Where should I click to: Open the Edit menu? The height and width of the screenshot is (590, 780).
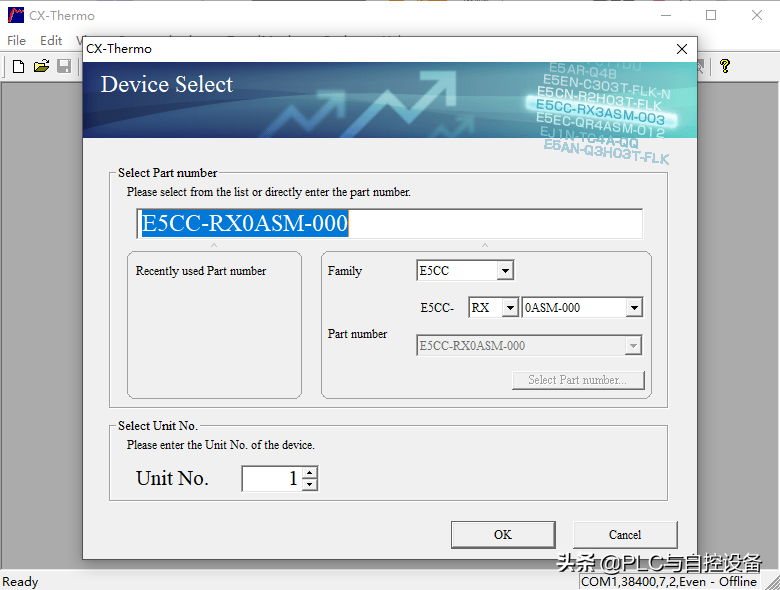51,41
